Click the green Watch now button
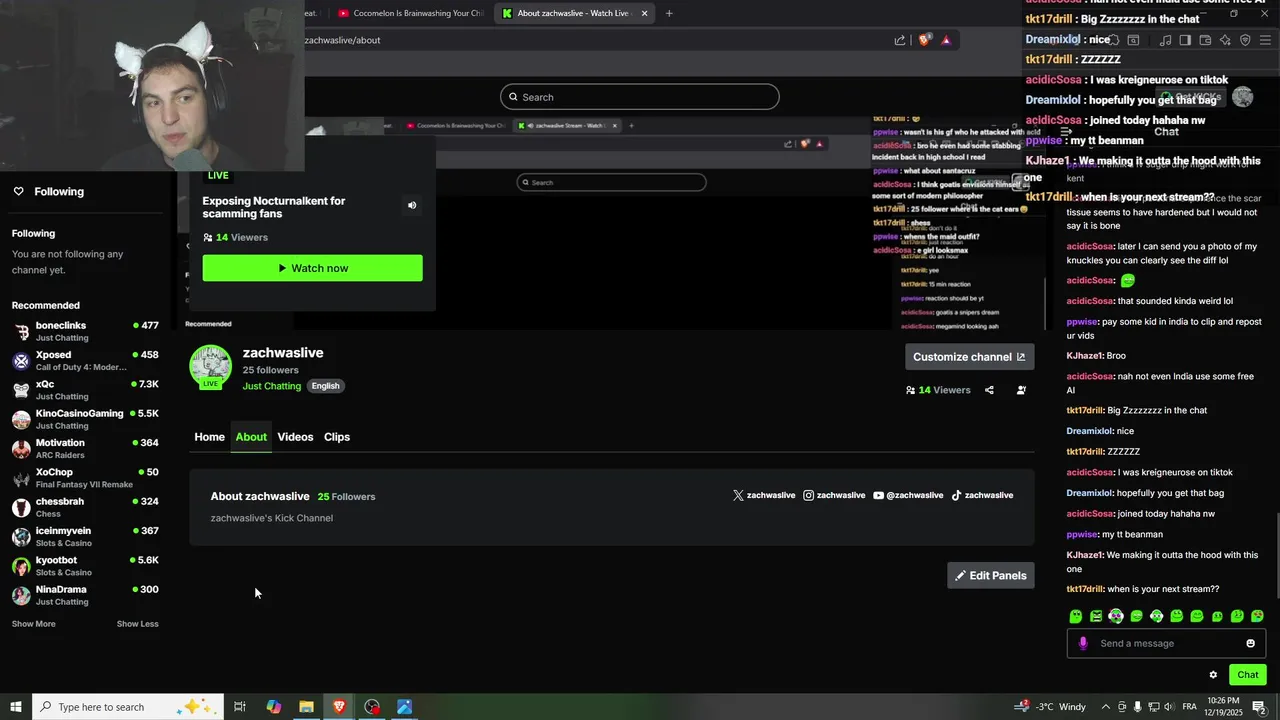Screen dimensions: 1280x720 312,268
